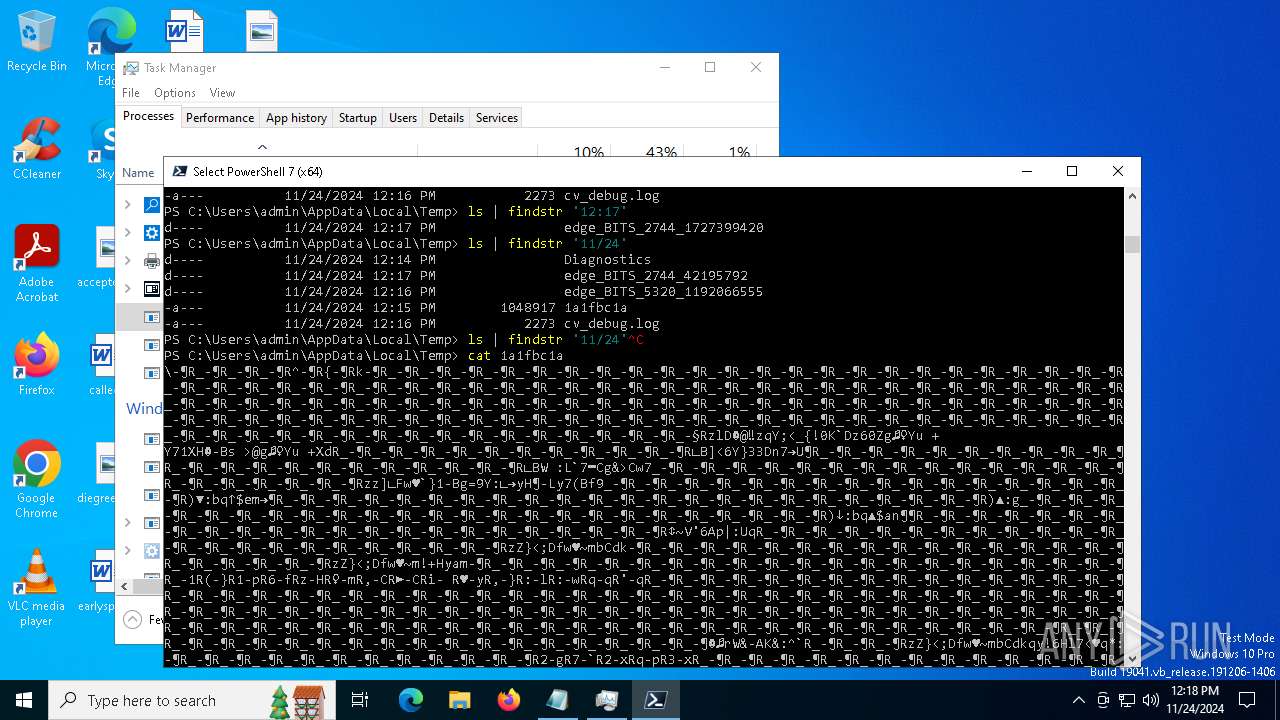This screenshot has height=720, width=1280.
Task: Switch to Task Manager via taskbar icon
Action: [607, 700]
